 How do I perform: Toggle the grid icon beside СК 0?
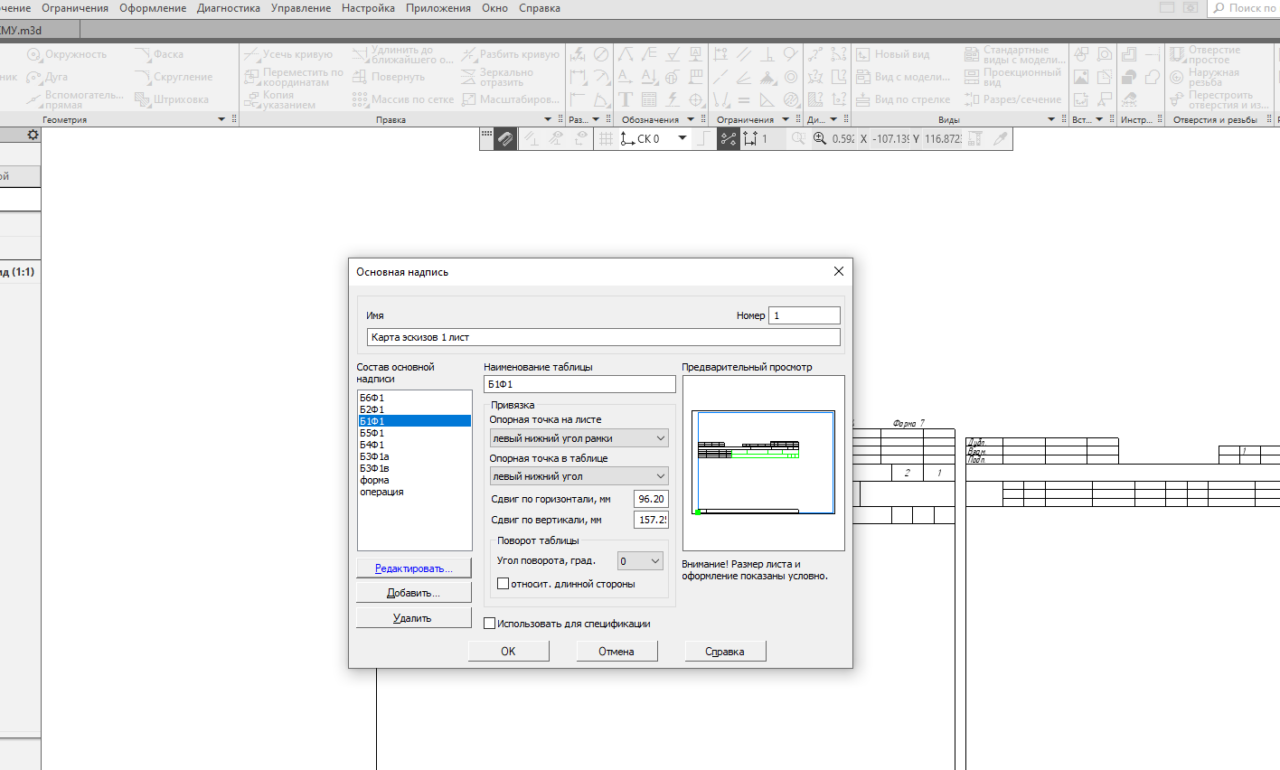click(606, 139)
